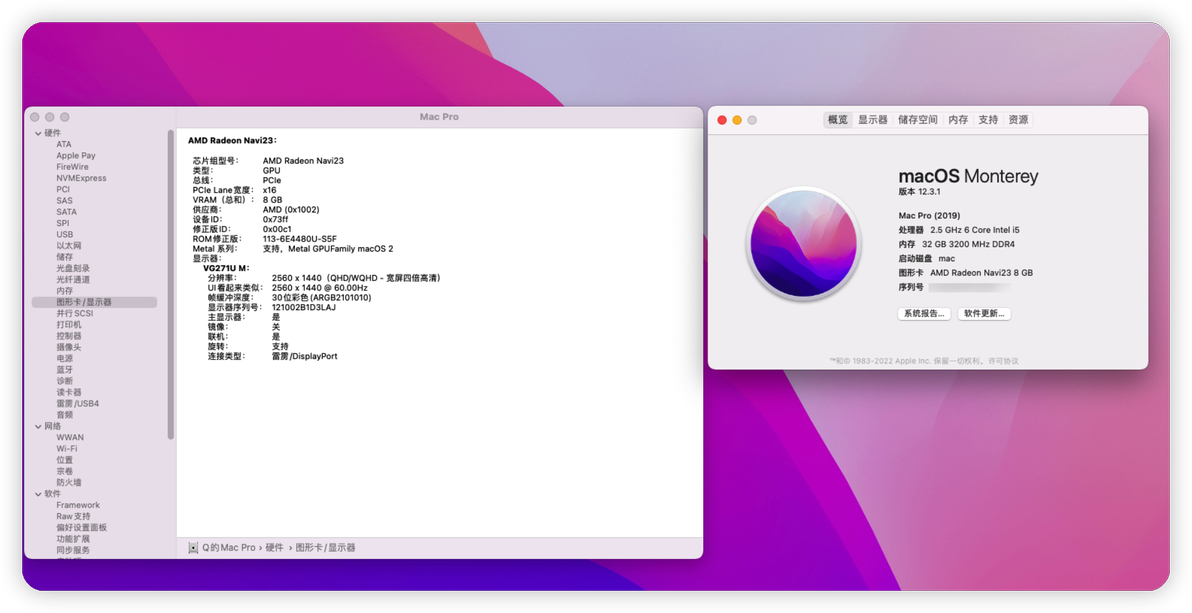Click Q的Mac Pro in the path bar
1192x613 pixels.
pos(229,548)
